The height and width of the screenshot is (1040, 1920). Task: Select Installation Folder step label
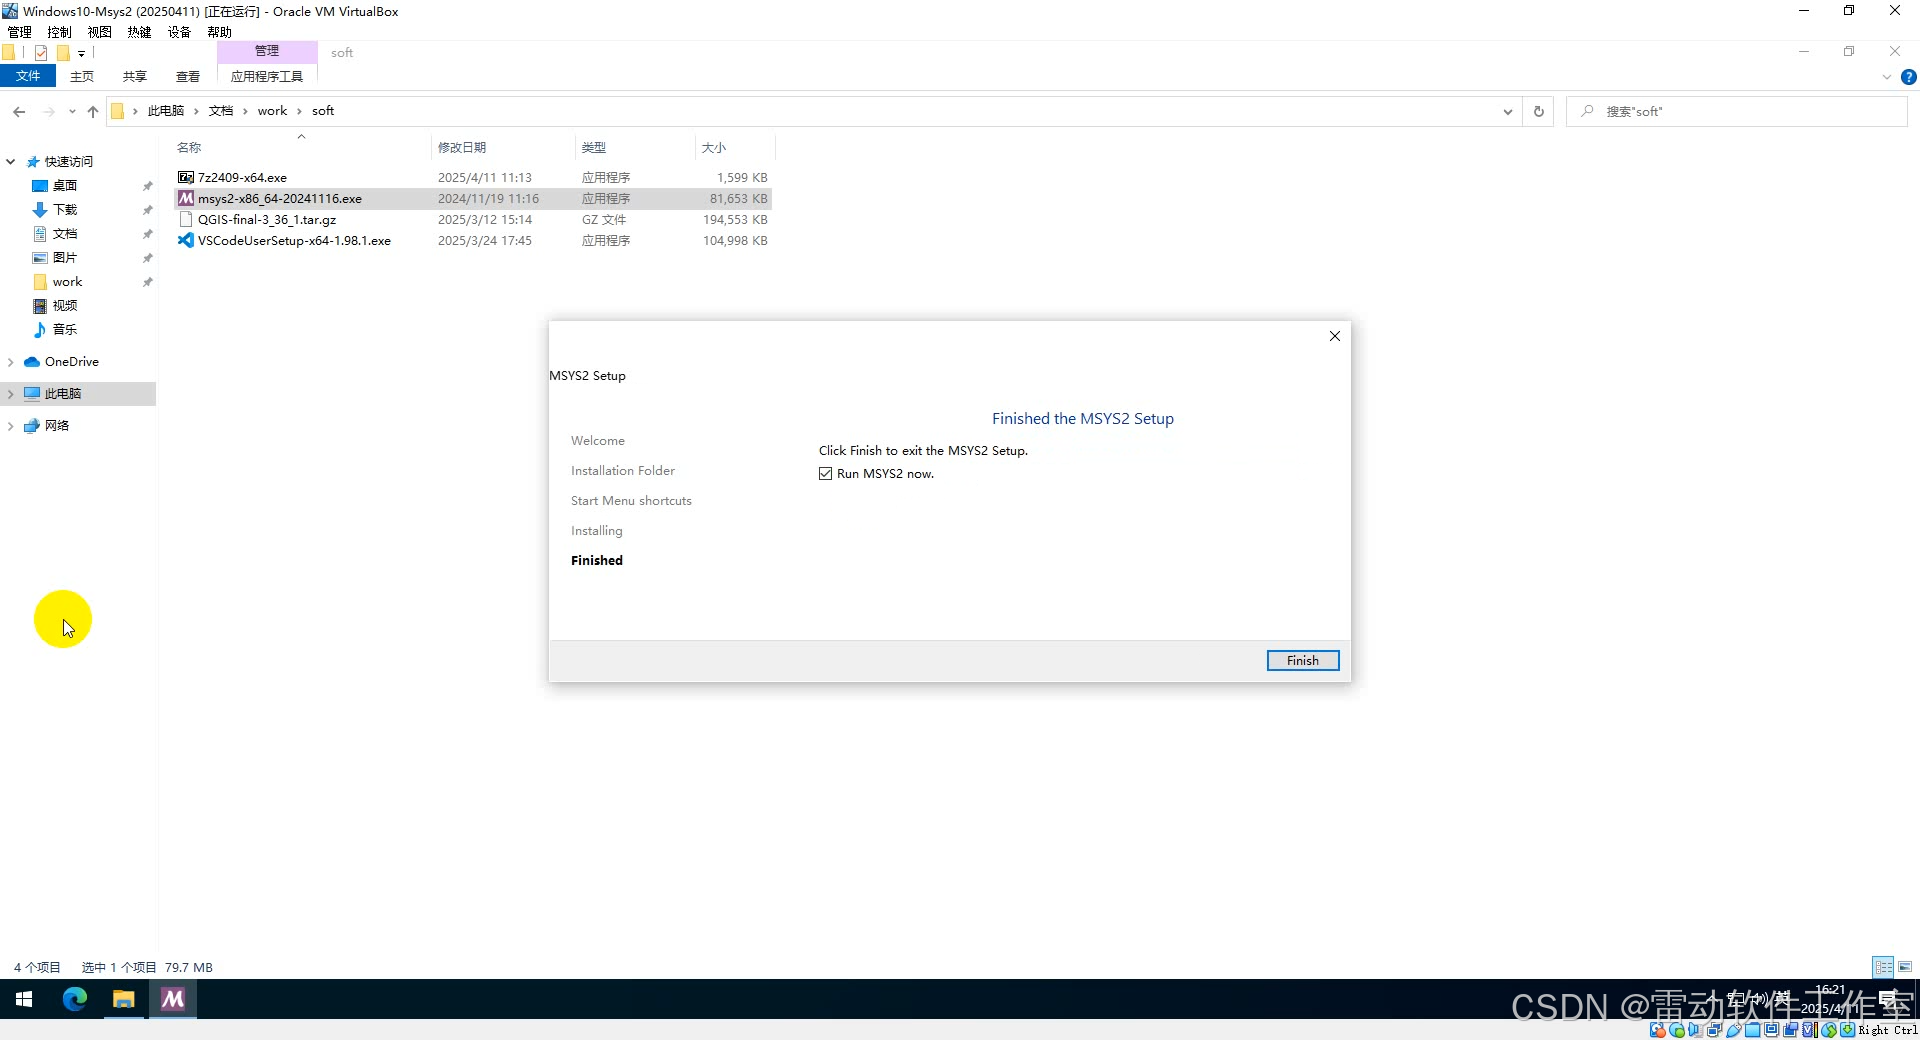pyautogui.click(x=622, y=471)
